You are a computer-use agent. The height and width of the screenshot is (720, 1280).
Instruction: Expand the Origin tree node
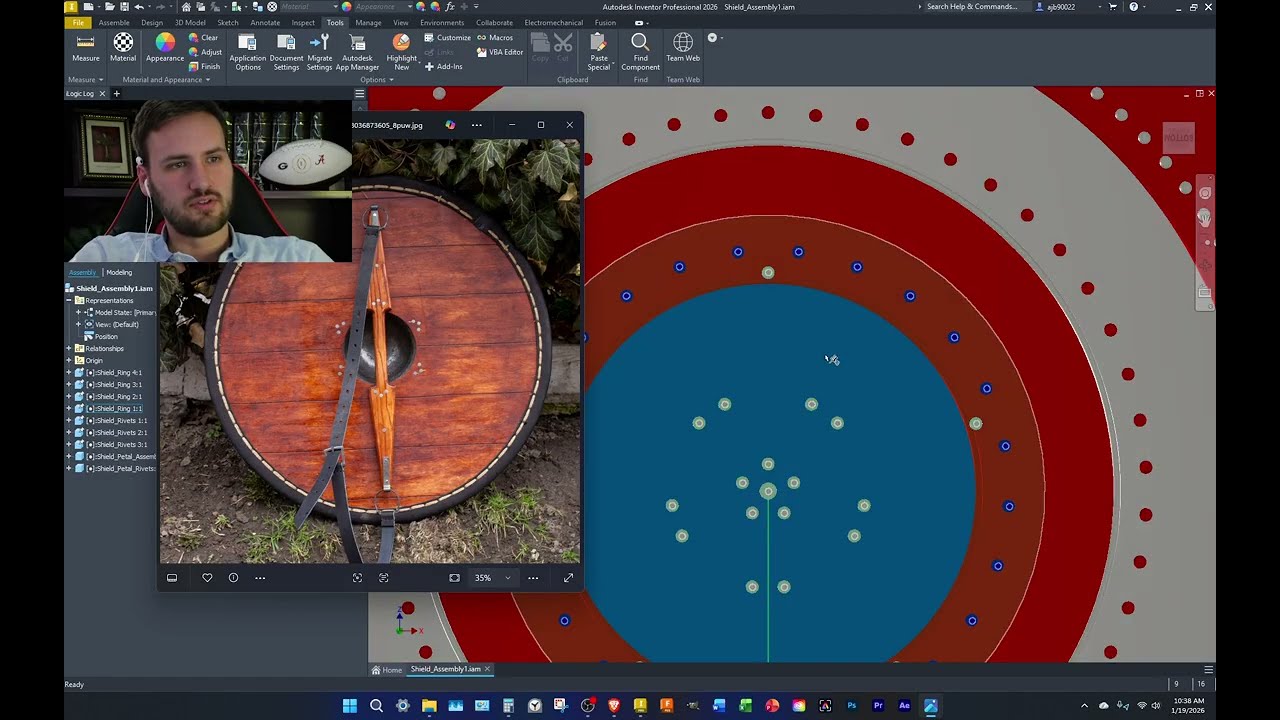point(68,360)
